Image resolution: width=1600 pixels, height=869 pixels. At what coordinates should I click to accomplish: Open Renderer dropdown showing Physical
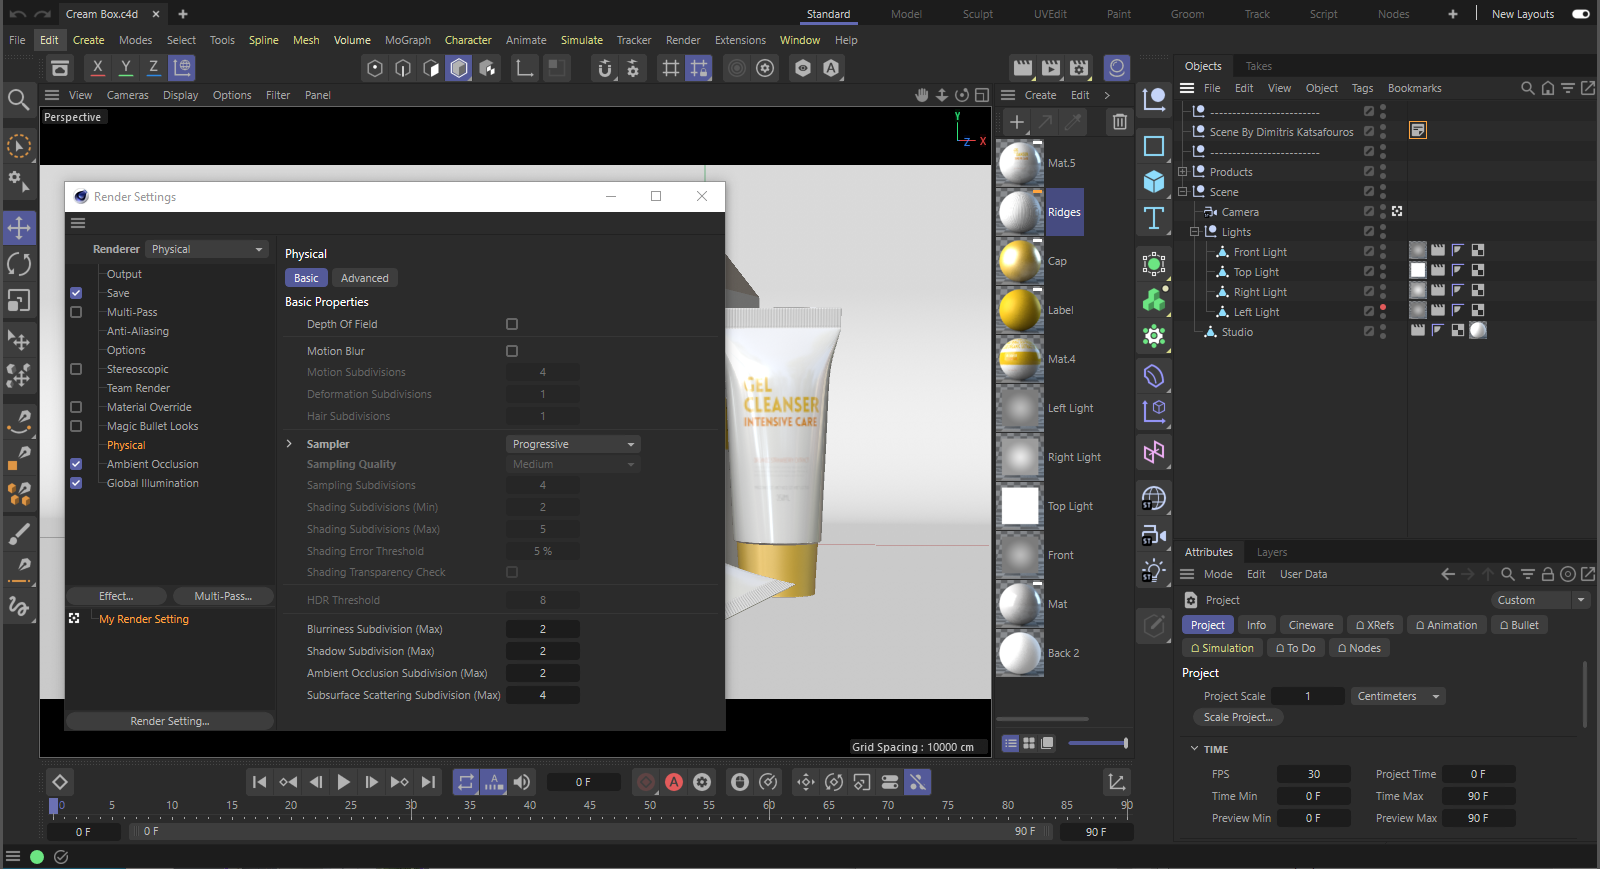tap(207, 249)
